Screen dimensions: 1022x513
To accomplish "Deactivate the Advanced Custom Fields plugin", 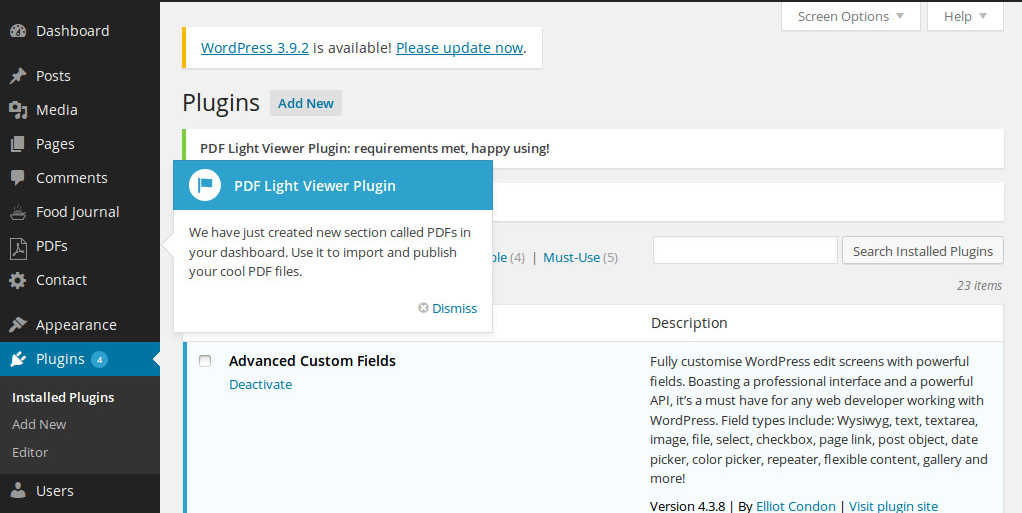I will [x=260, y=384].
